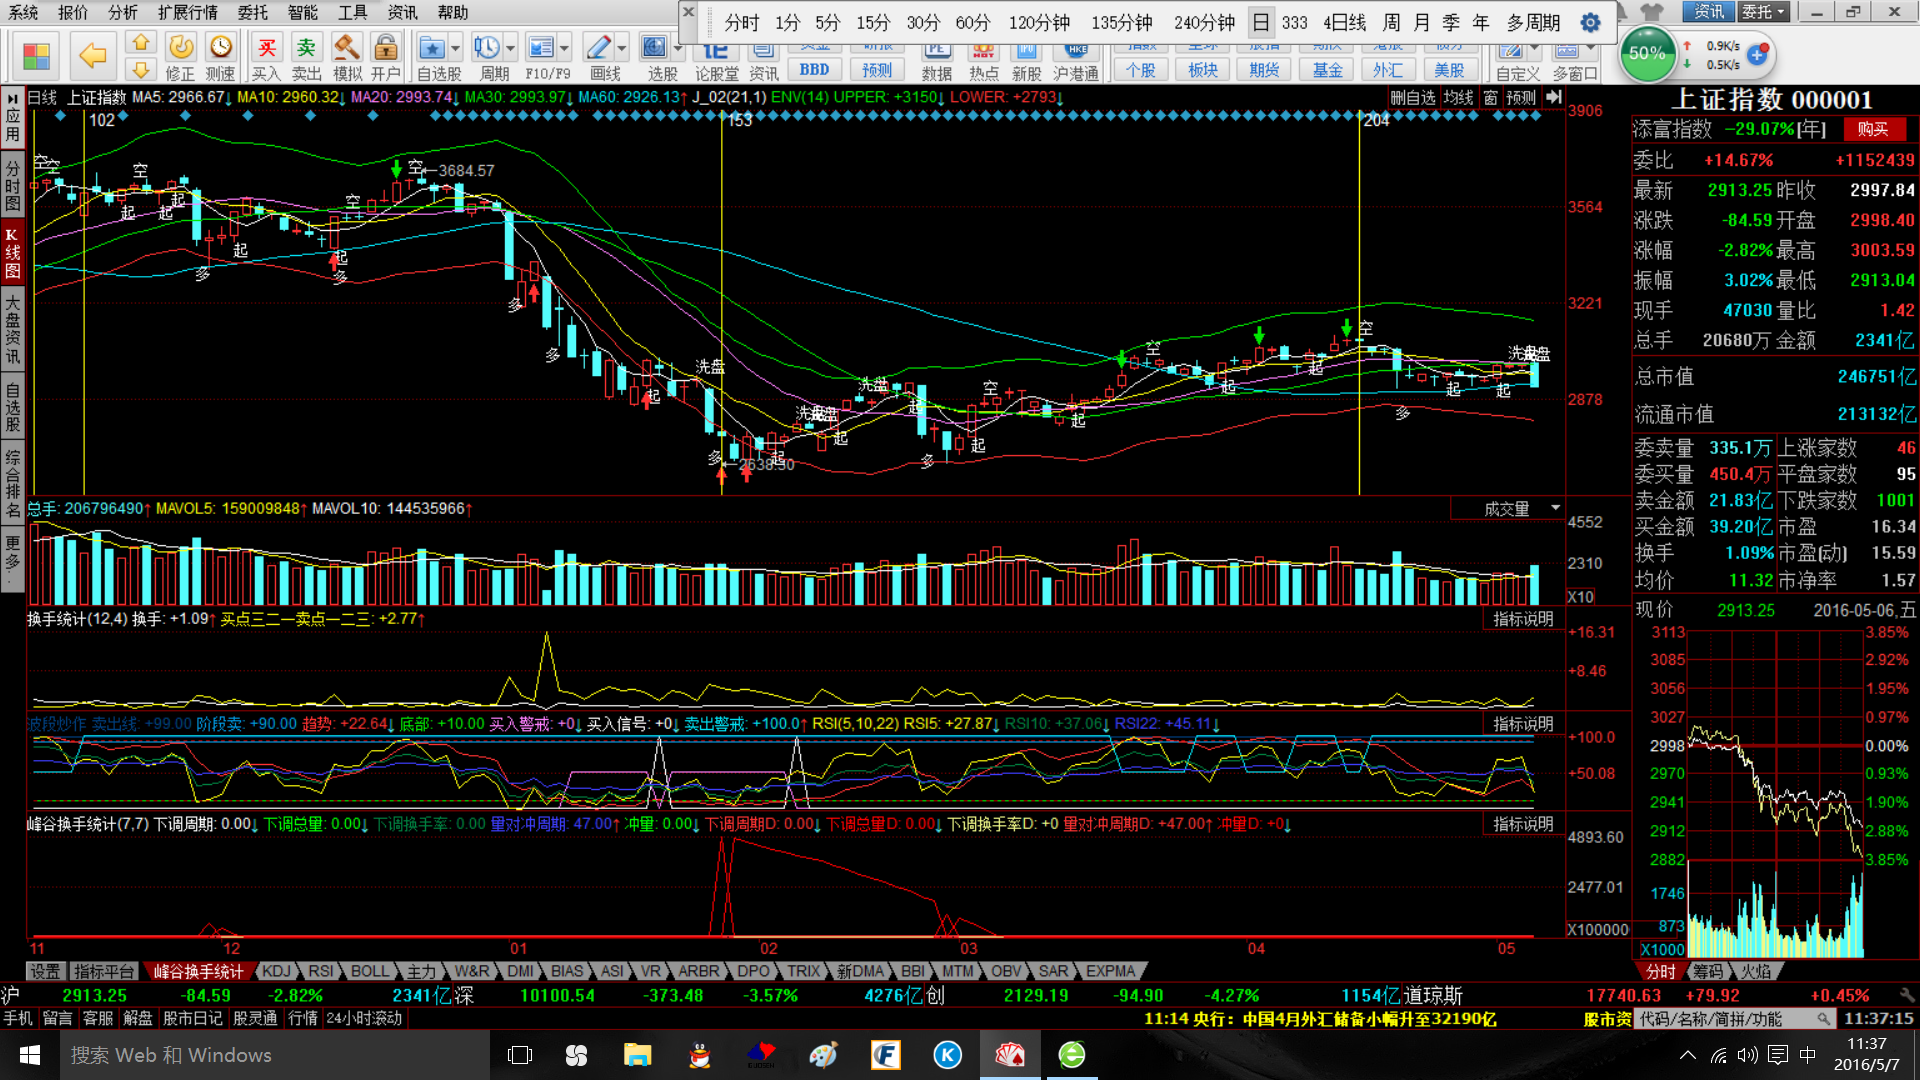Expand the 画线 dropdown arrow
Image resolution: width=1920 pixels, height=1080 pixels.
(x=621, y=48)
